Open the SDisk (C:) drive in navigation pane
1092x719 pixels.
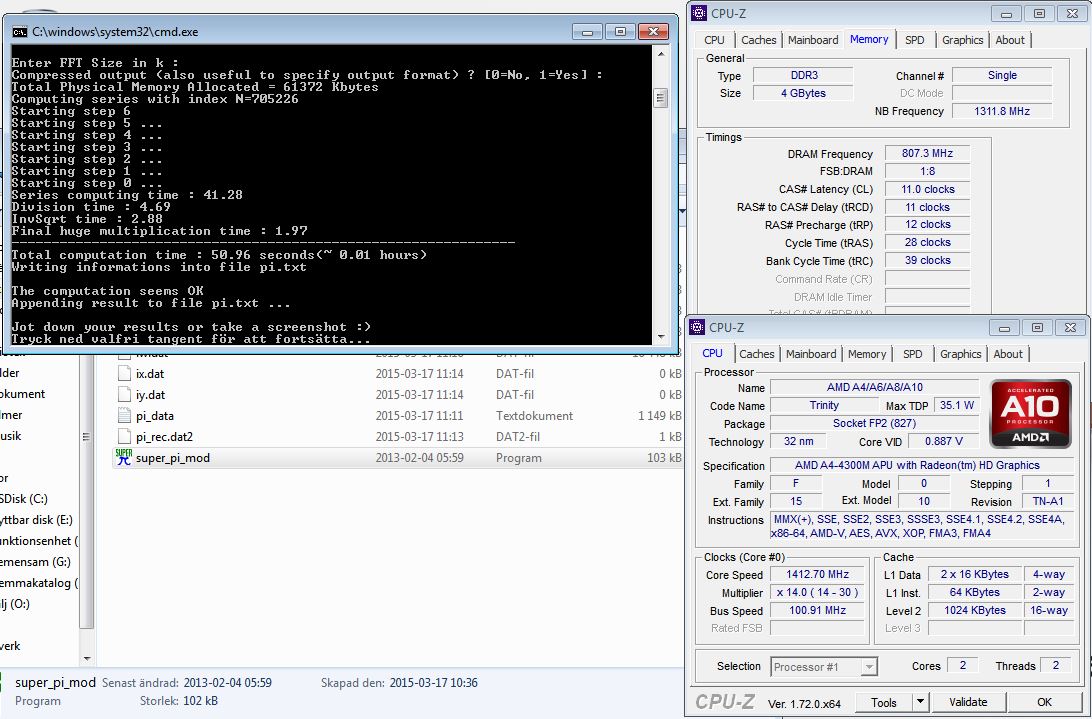pyautogui.click(x=24, y=499)
